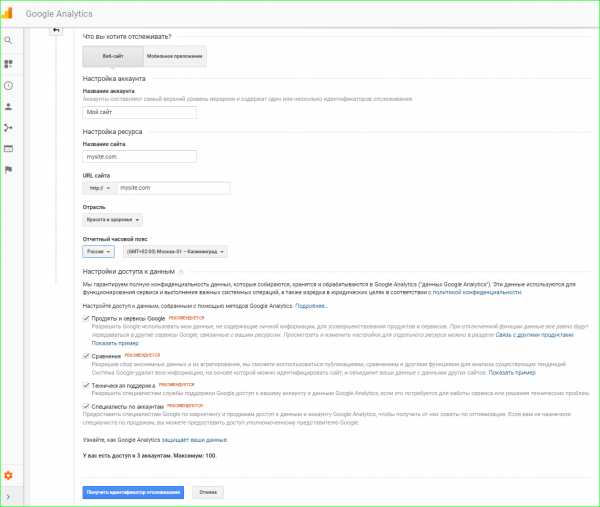Click into the 'Название аккаунта' field
The image size is (600, 507).
coord(140,112)
